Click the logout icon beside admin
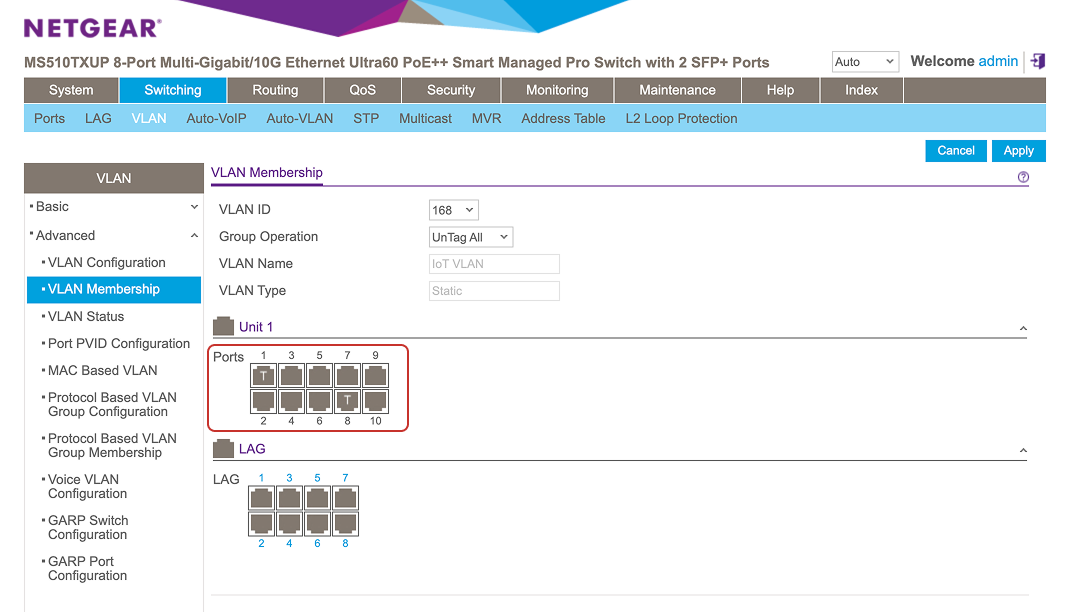 coord(1038,61)
